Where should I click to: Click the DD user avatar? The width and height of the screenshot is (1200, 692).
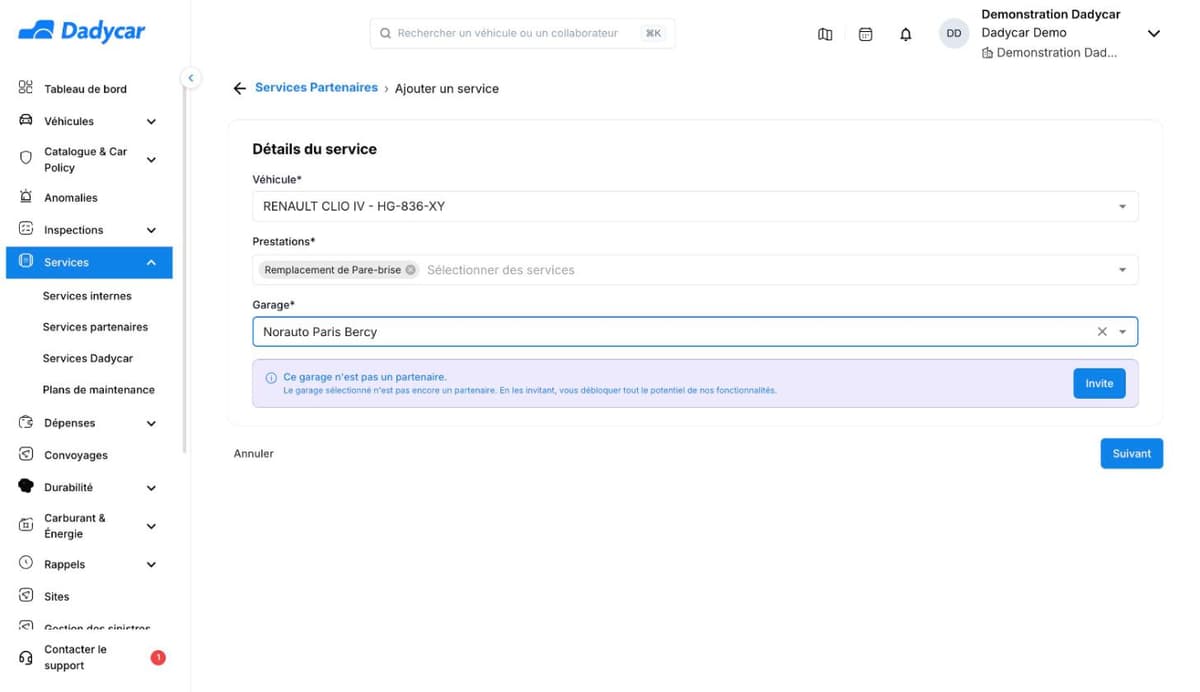[x=954, y=33]
